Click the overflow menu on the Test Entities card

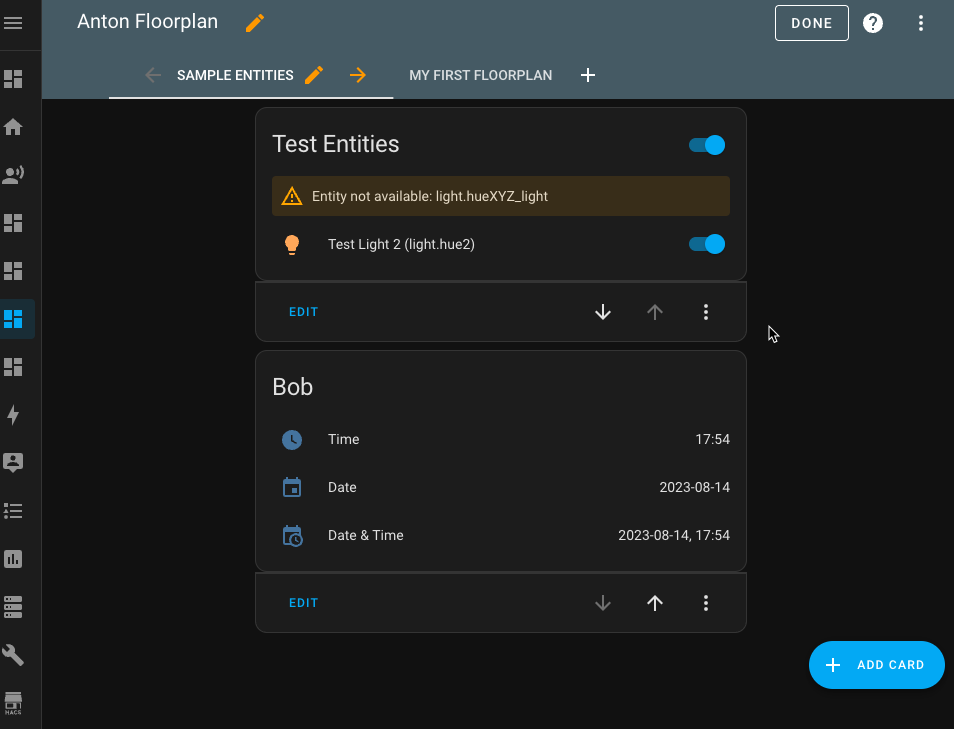pyautogui.click(x=706, y=311)
